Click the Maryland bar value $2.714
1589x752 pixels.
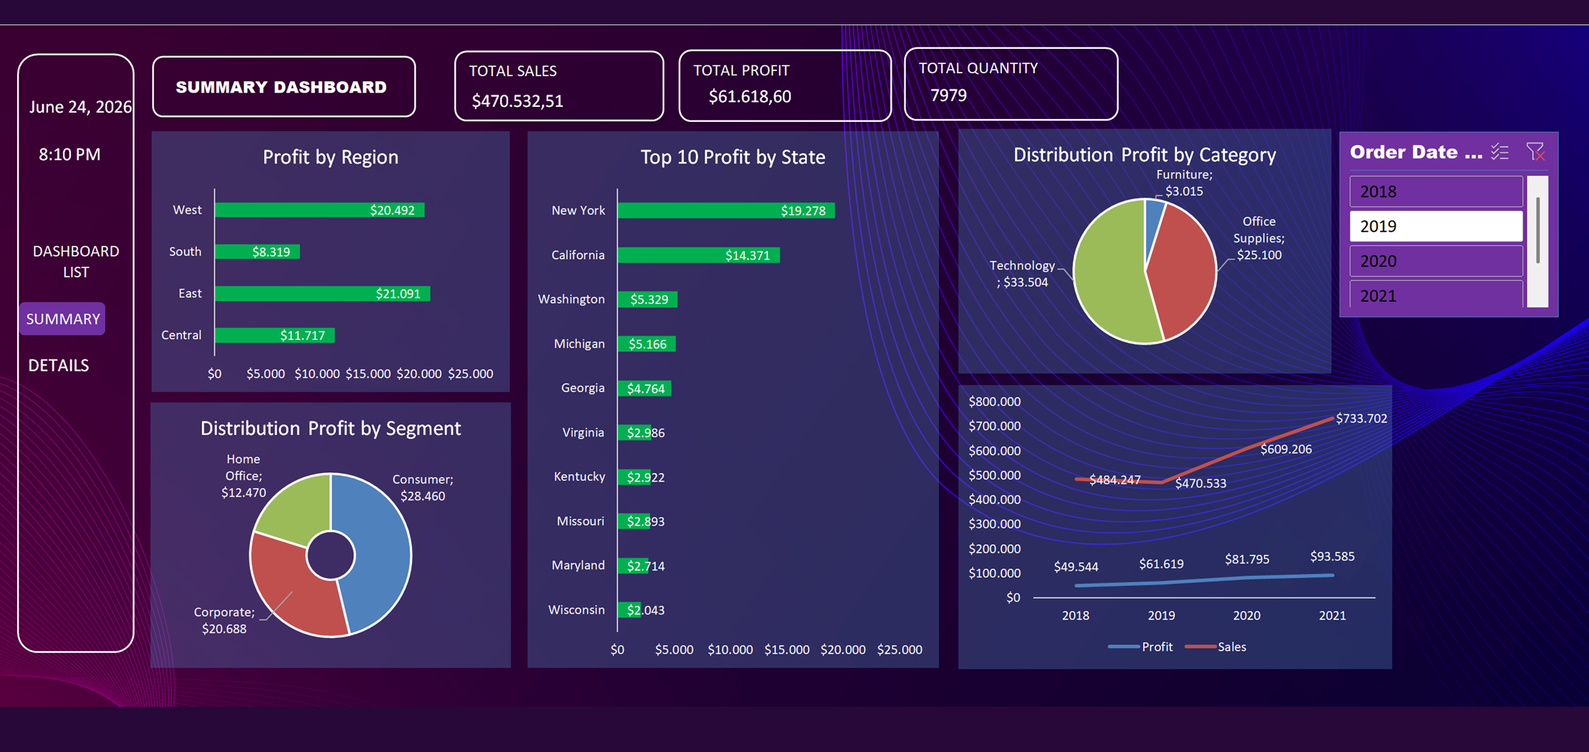(x=646, y=566)
